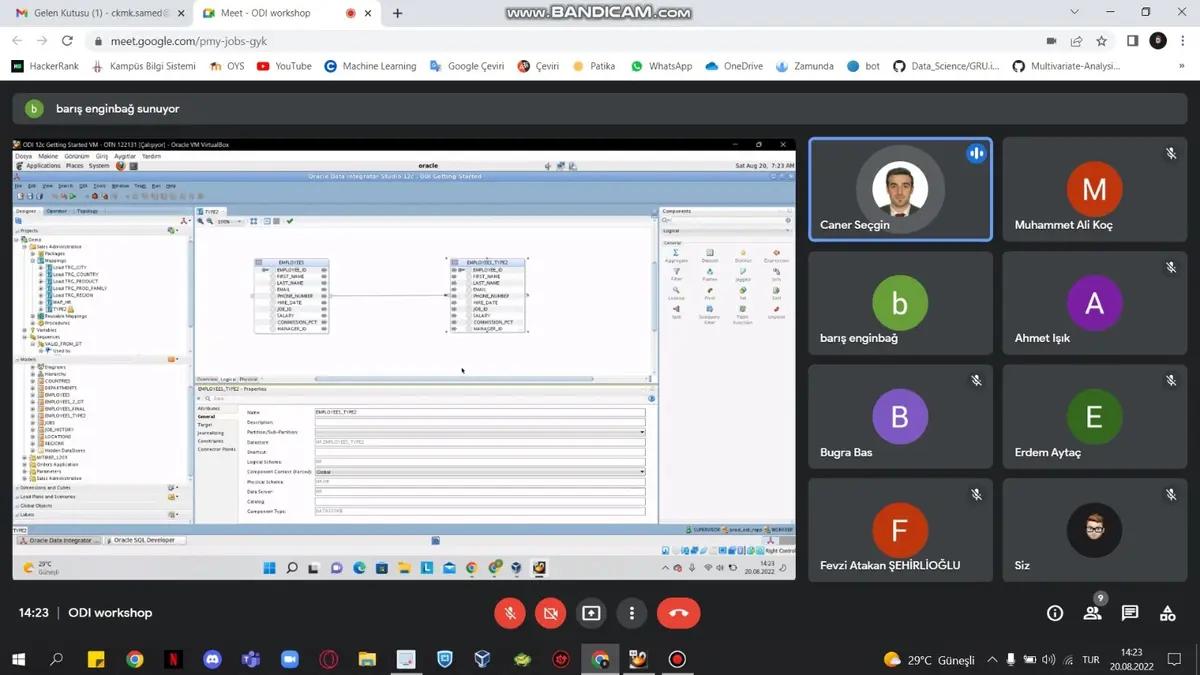Select the Filter component in palette
1200x675 pixels.
(x=676, y=274)
